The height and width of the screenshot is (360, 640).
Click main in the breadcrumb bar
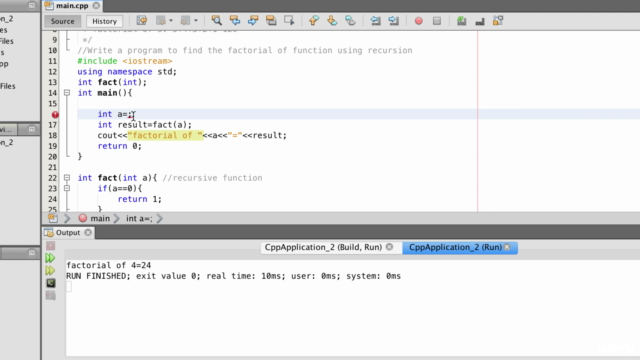pyautogui.click(x=100, y=219)
